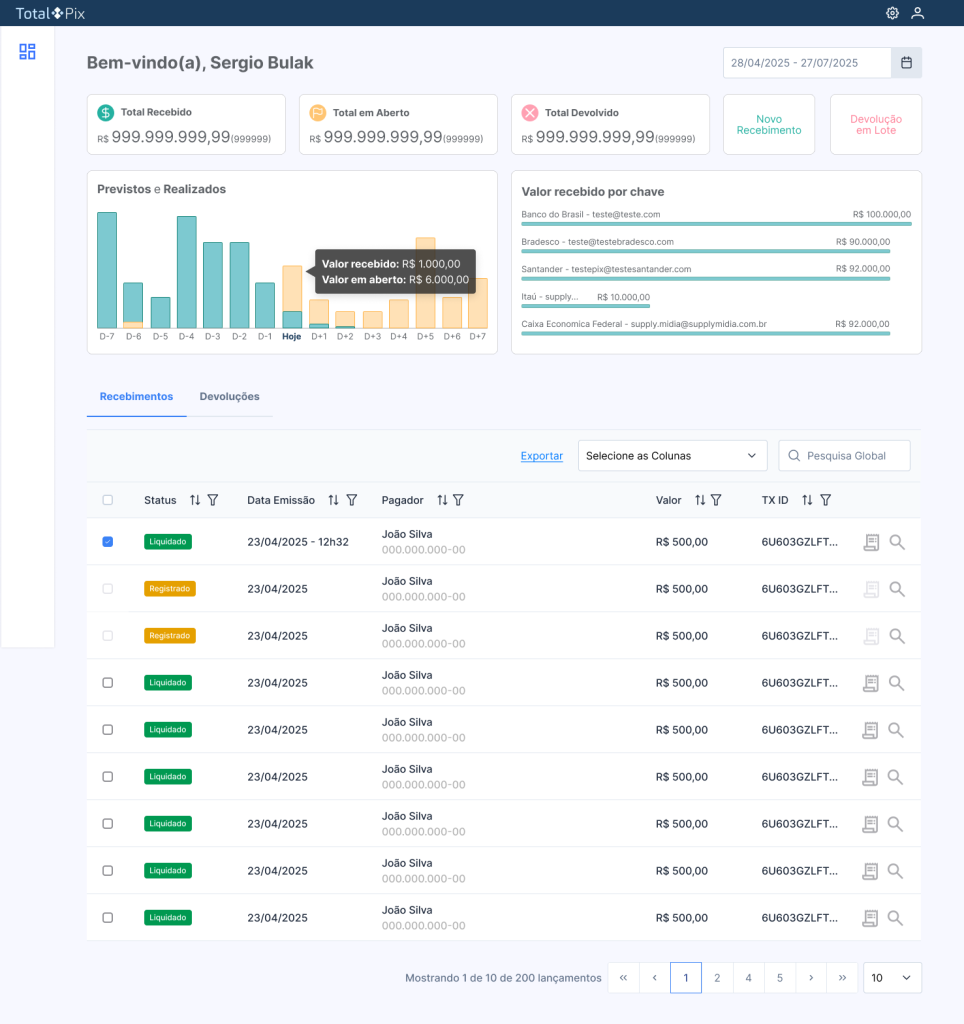Screen dimensions: 964x1024
Task: Click the Exportar link
Action: coord(541,456)
